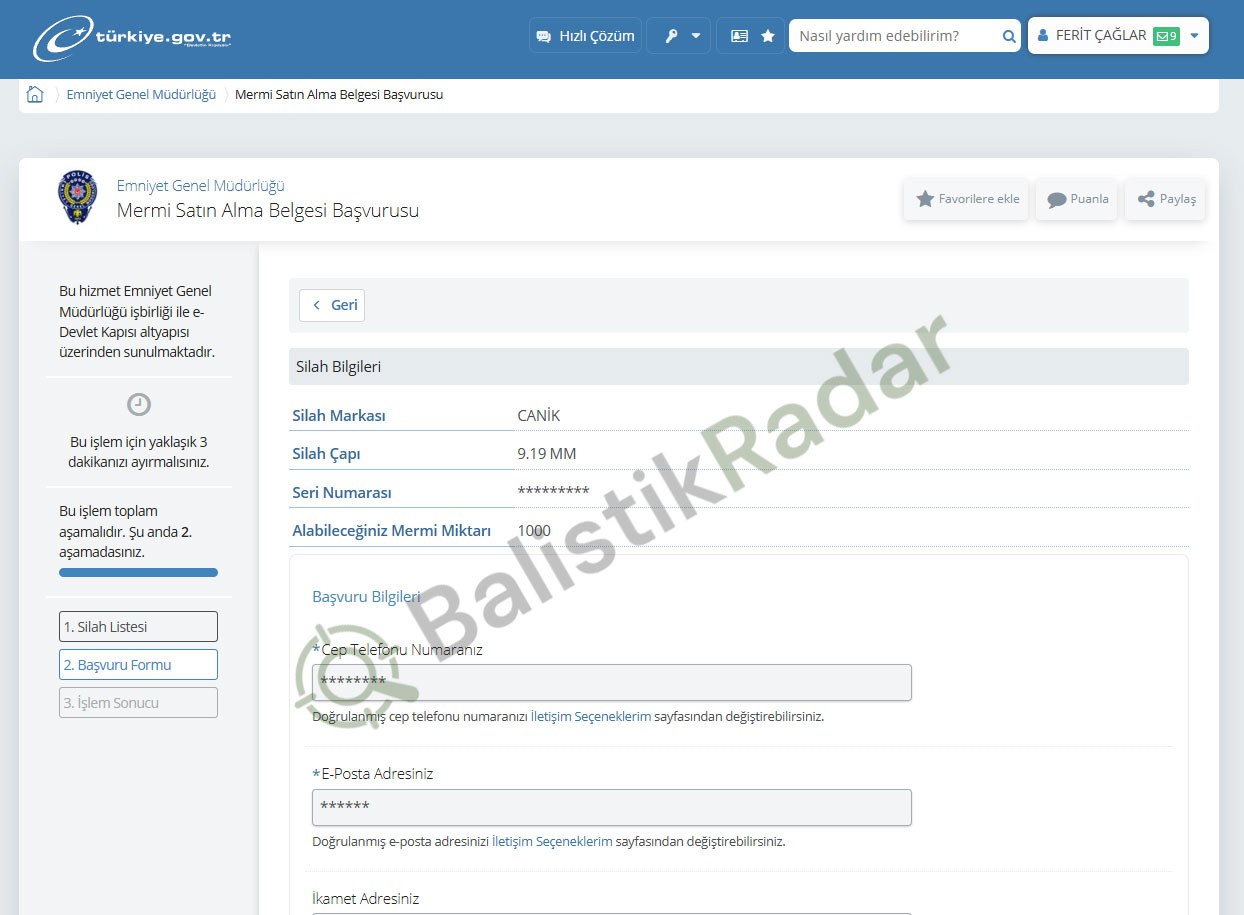Click the 1000 bullet amount value
The height and width of the screenshot is (915, 1244).
(534, 531)
